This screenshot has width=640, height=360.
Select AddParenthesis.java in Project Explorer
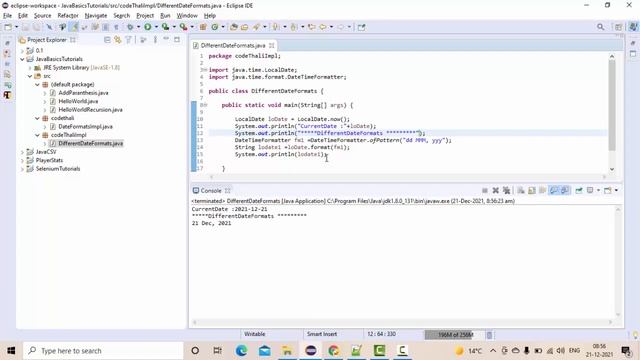click(83, 93)
